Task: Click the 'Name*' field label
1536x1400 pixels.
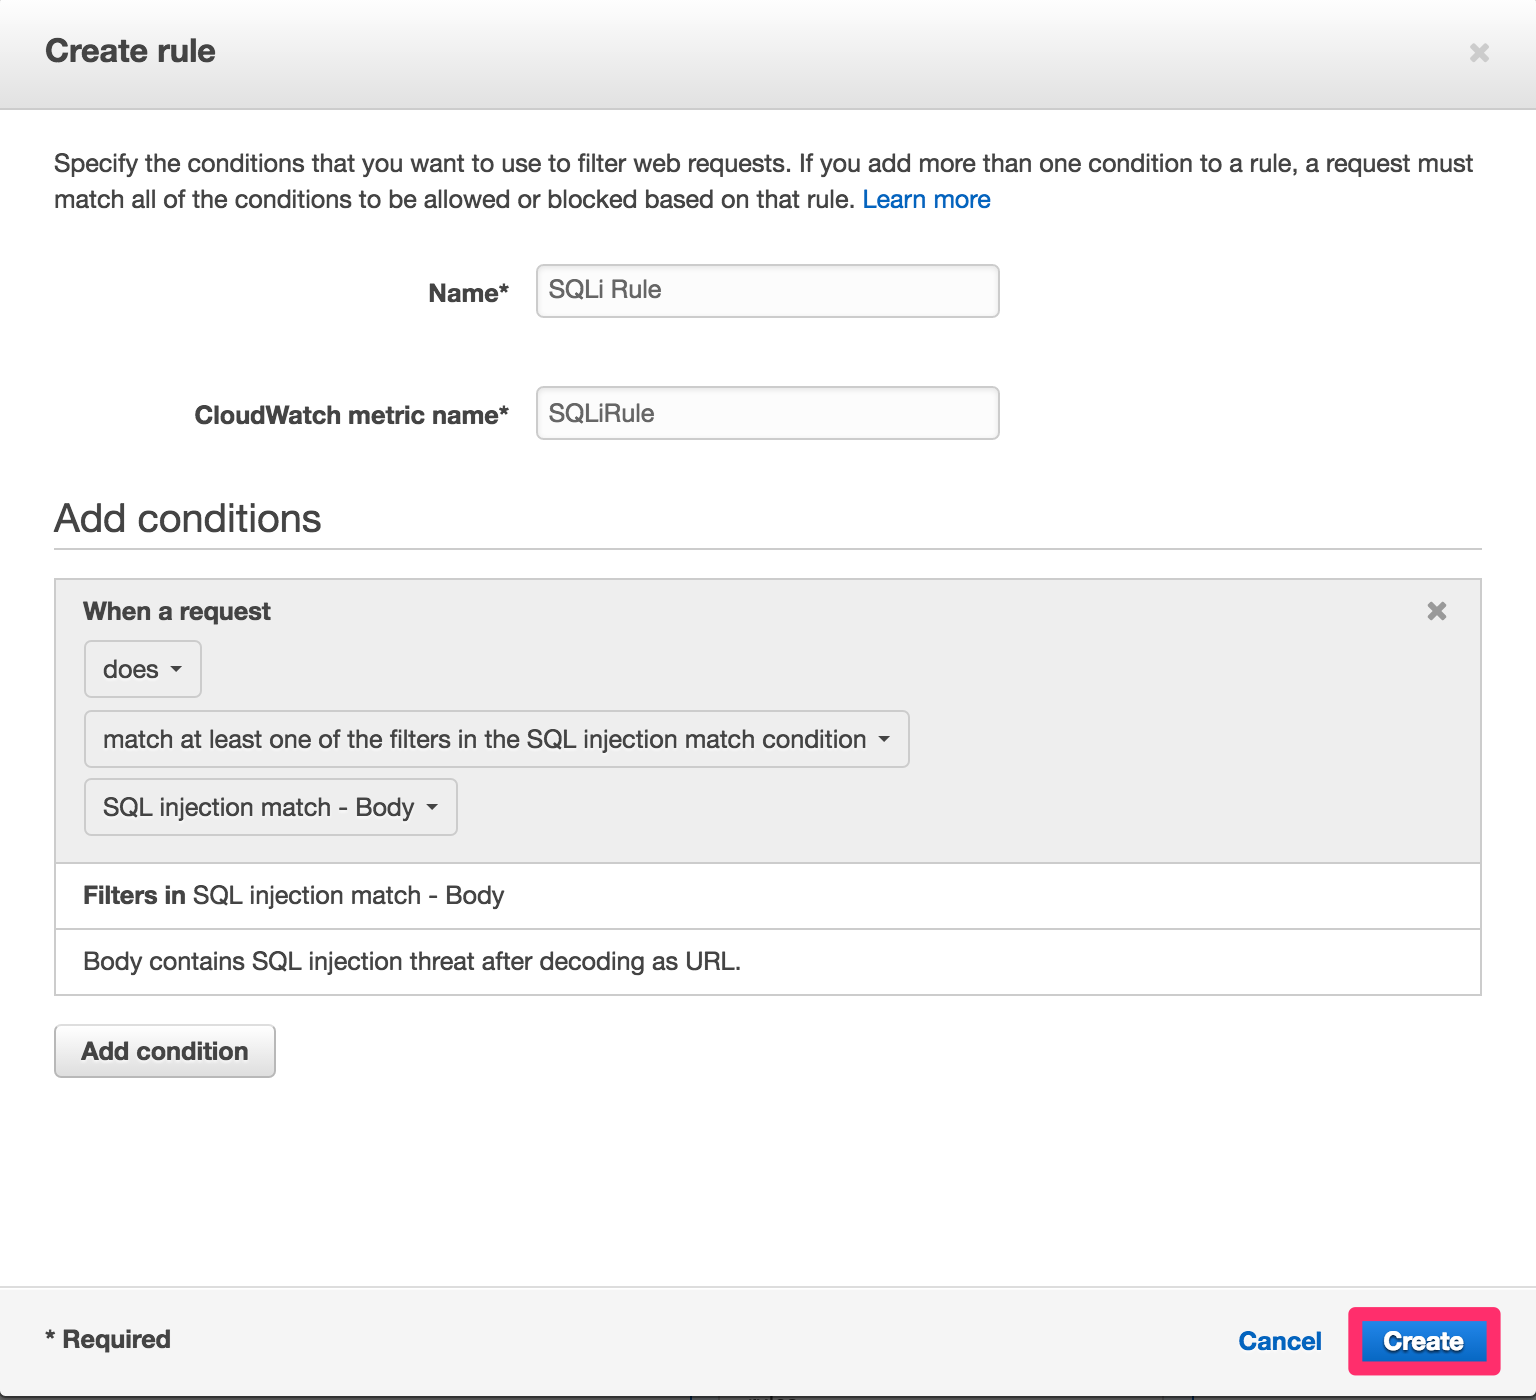Action: [468, 293]
